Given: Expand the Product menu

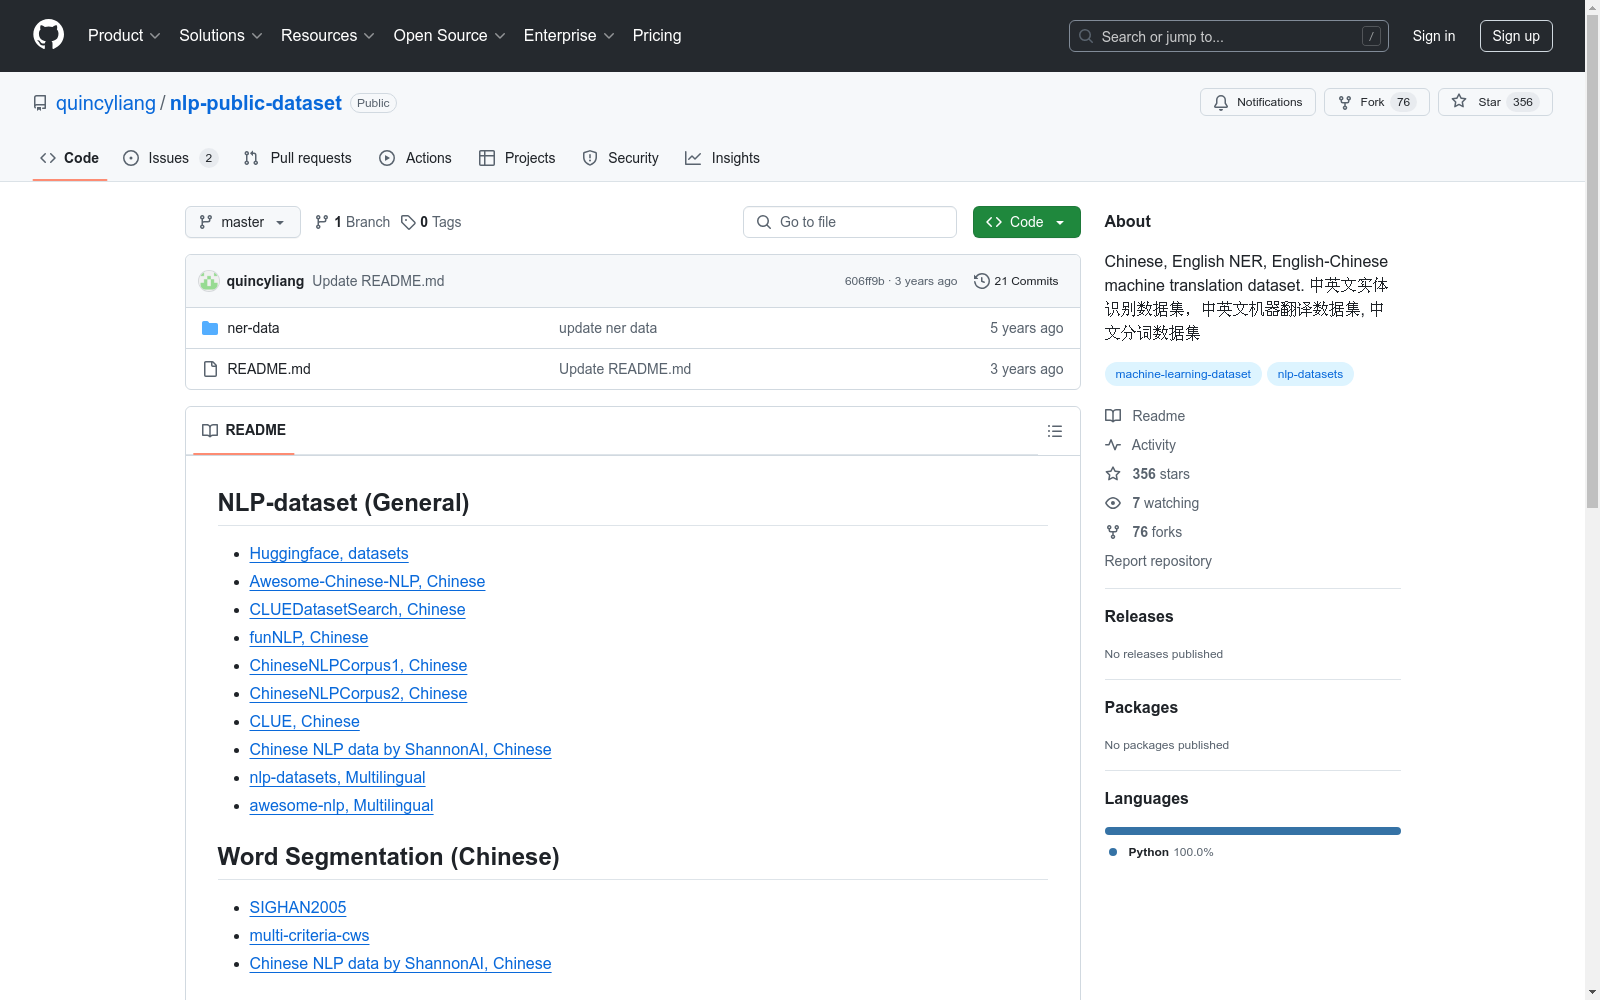Looking at the screenshot, I should coord(124,36).
